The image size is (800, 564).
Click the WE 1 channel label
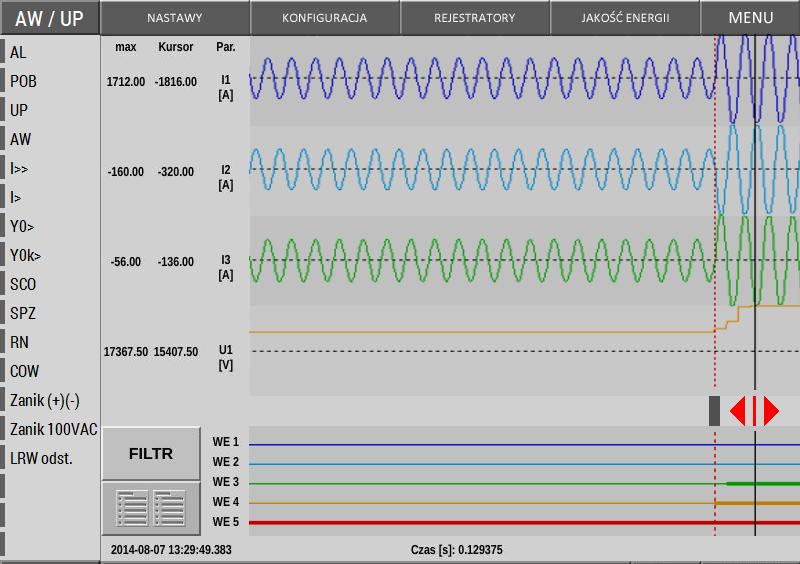pos(226,442)
